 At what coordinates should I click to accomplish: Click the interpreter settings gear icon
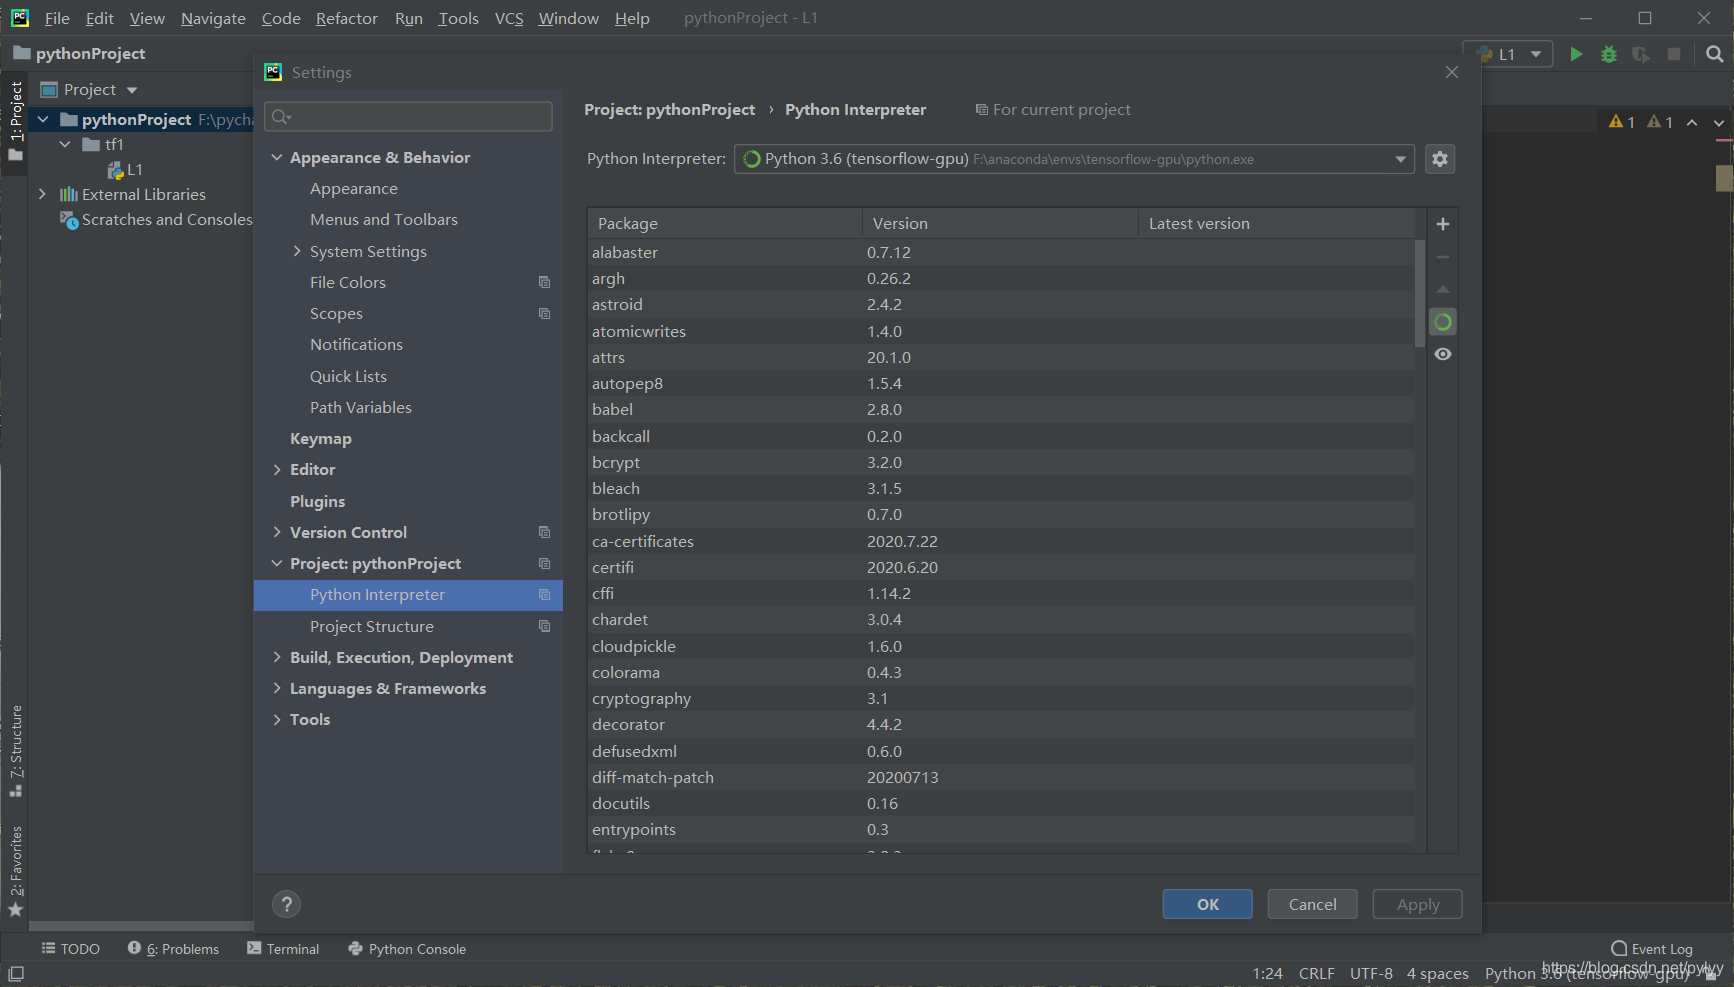coord(1439,159)
